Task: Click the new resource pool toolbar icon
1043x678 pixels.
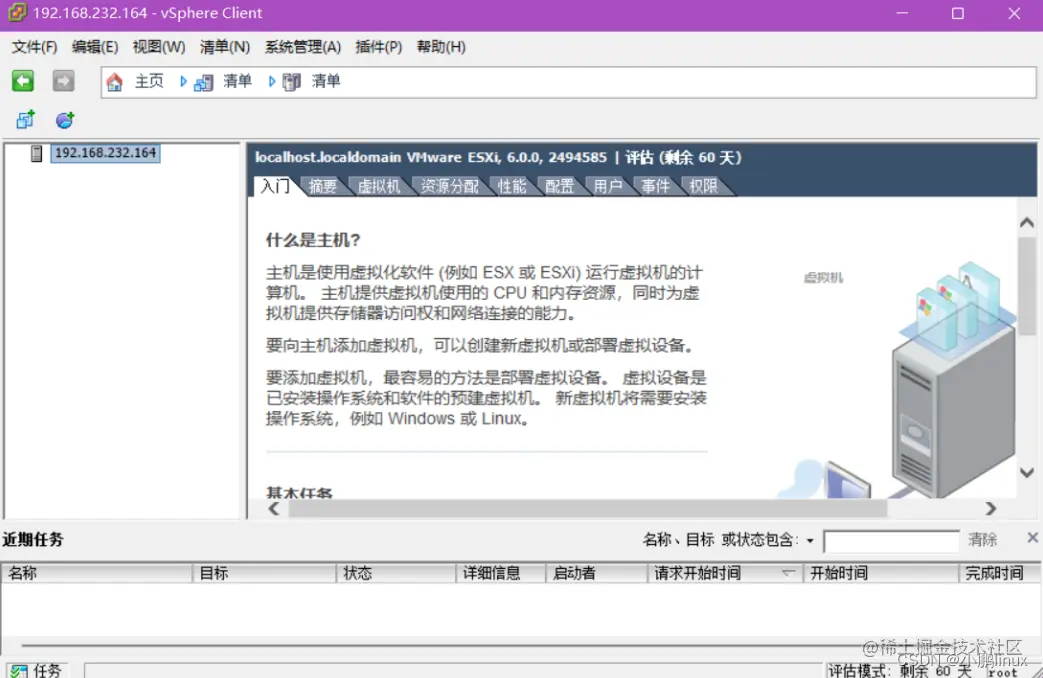Action: click(x=65, y=120)
